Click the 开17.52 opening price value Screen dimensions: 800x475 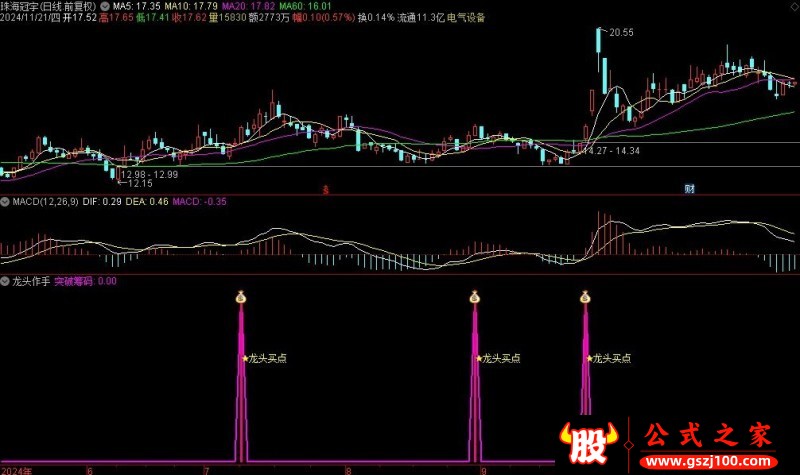pyautogui.click(x=80, y=18)
